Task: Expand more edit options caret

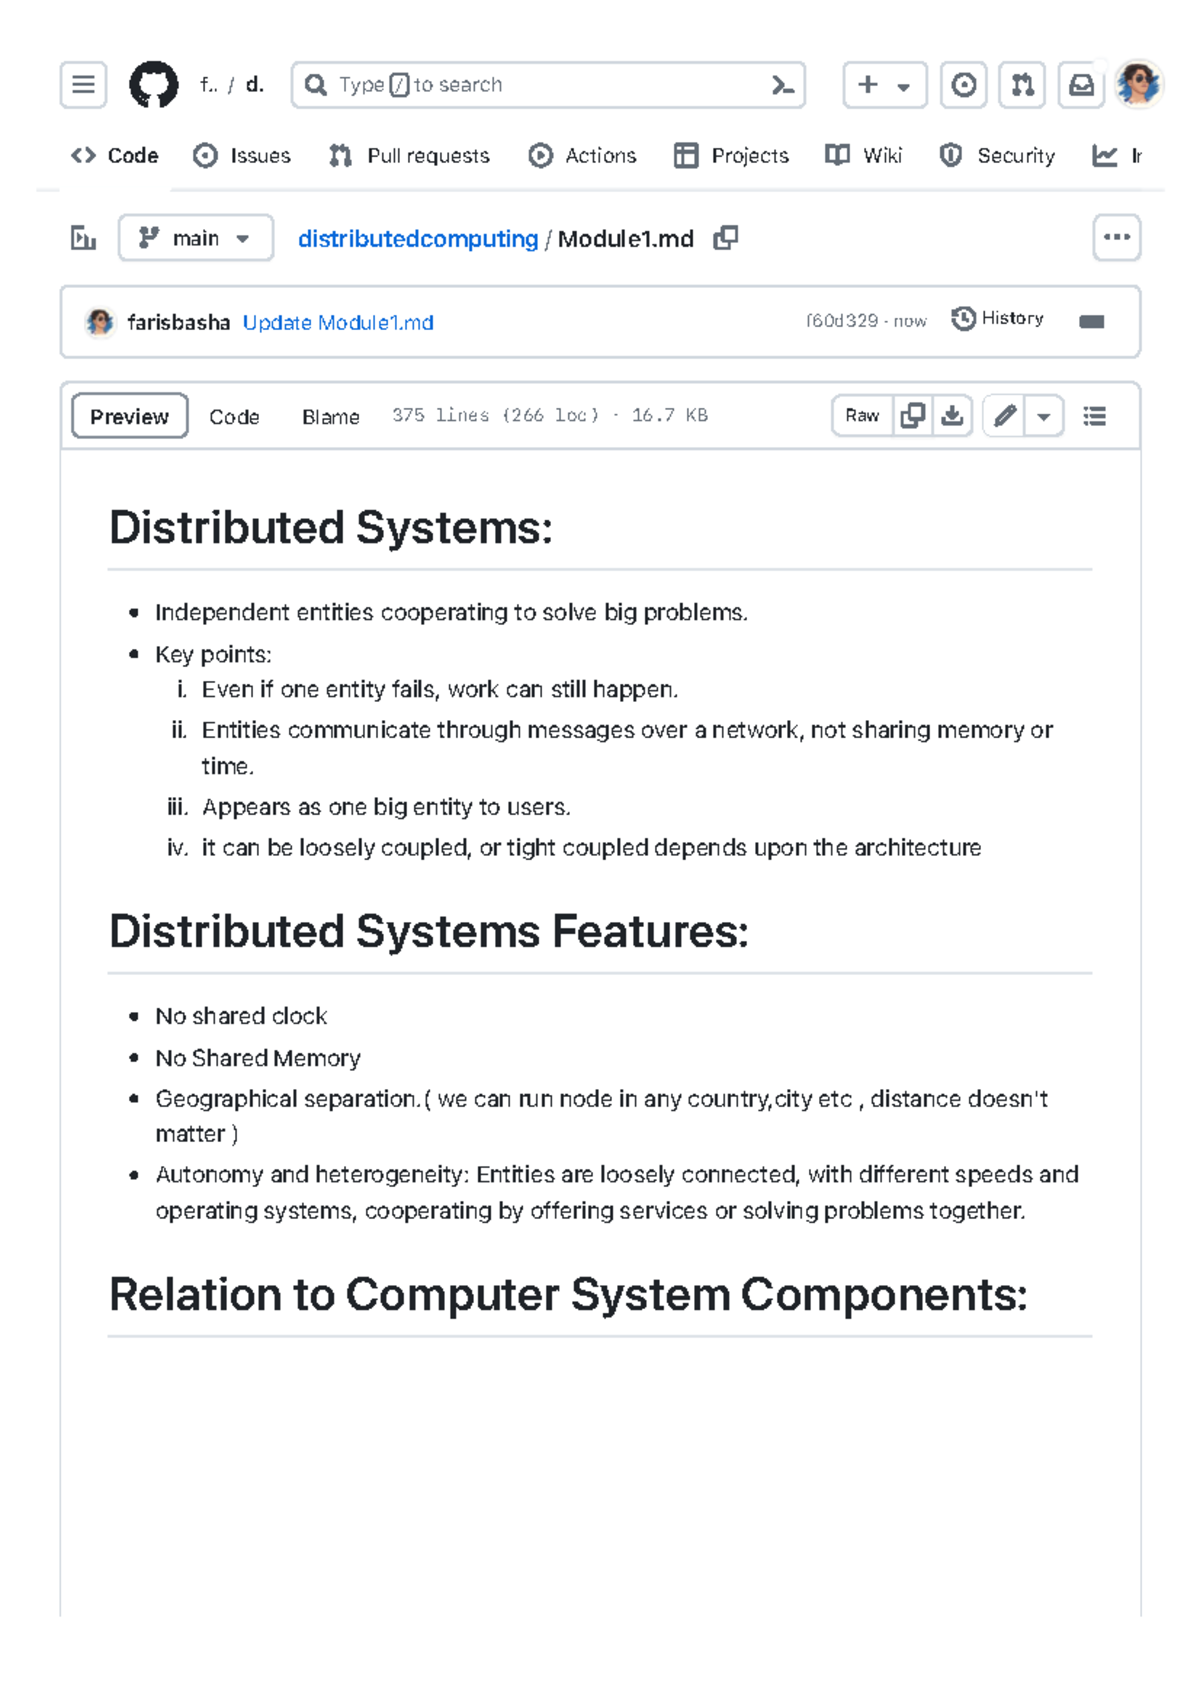Action: [x=1043, y=416]
